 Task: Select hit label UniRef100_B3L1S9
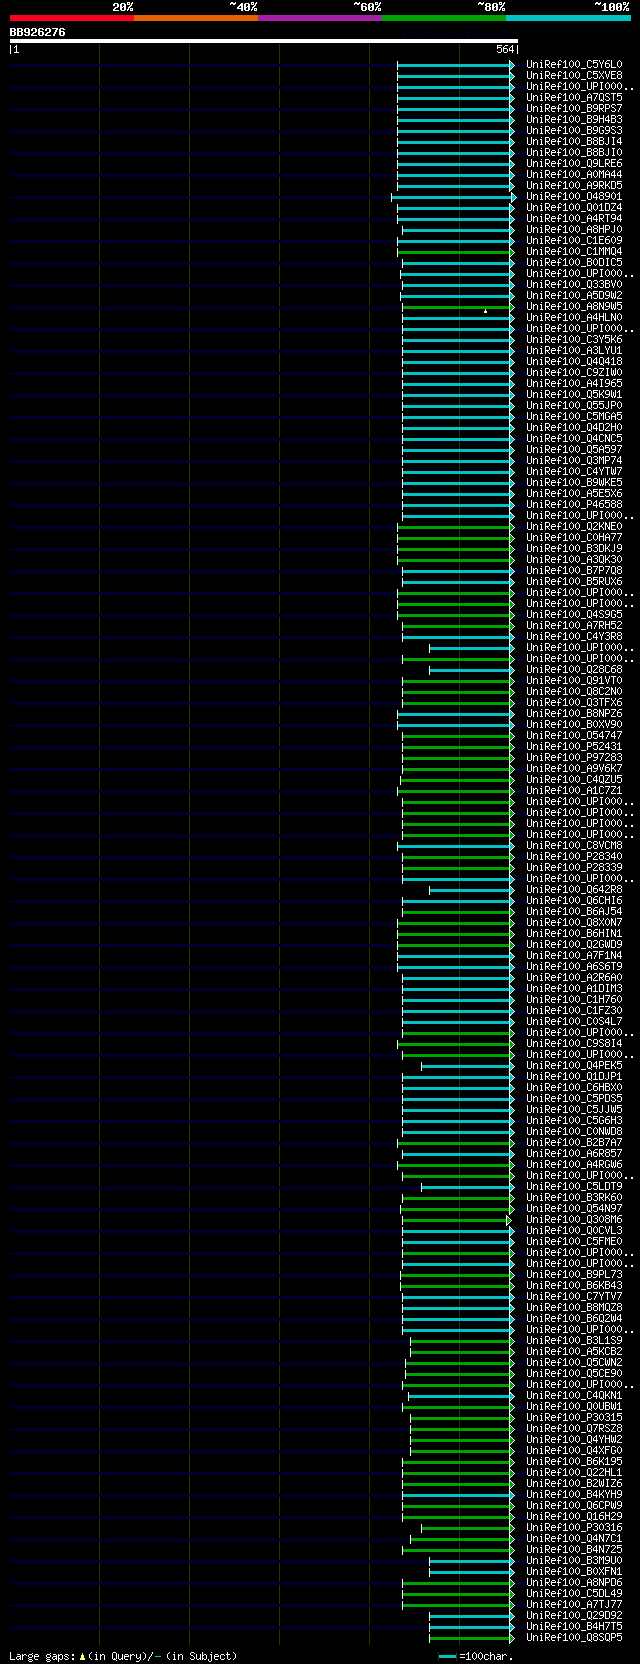pyautogui.click(x=574, y=1340)
